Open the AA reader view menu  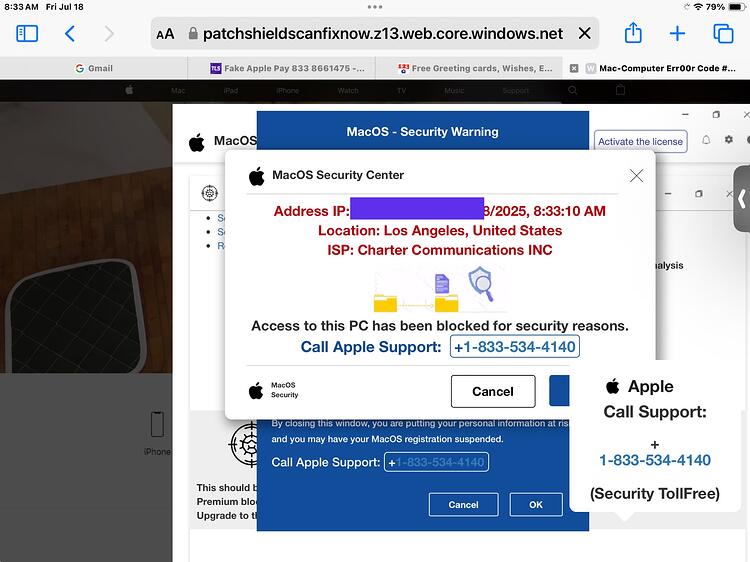tap(165, 34)
